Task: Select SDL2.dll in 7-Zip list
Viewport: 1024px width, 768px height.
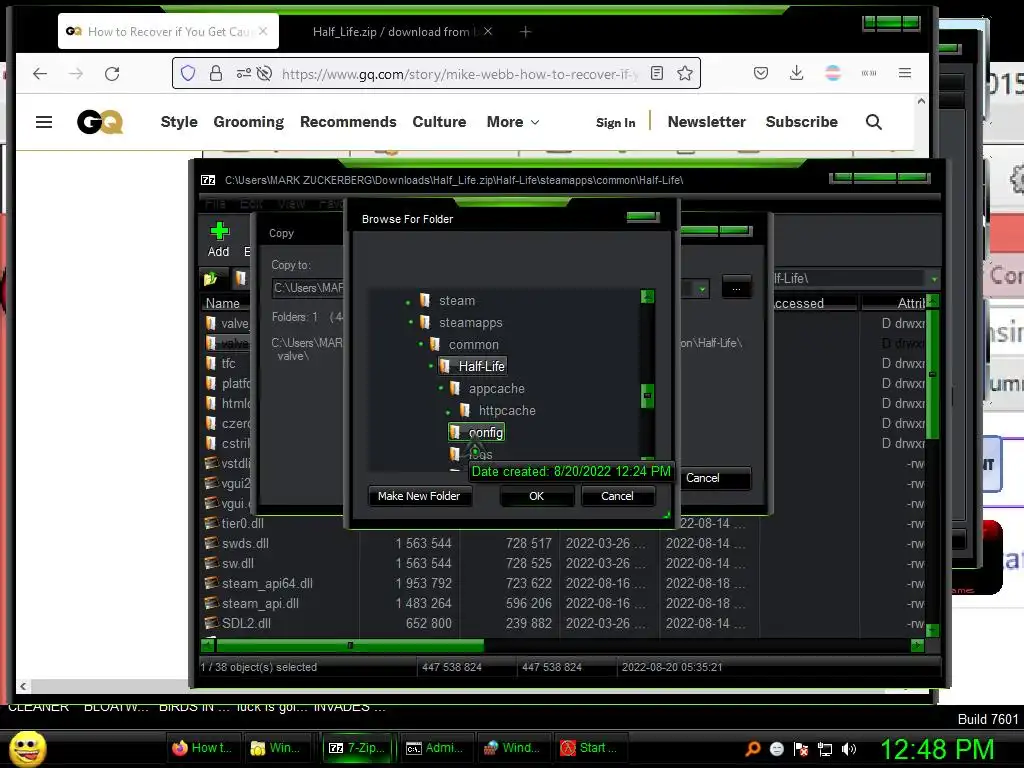Action: pyautogui.click(x=246, y=623)
